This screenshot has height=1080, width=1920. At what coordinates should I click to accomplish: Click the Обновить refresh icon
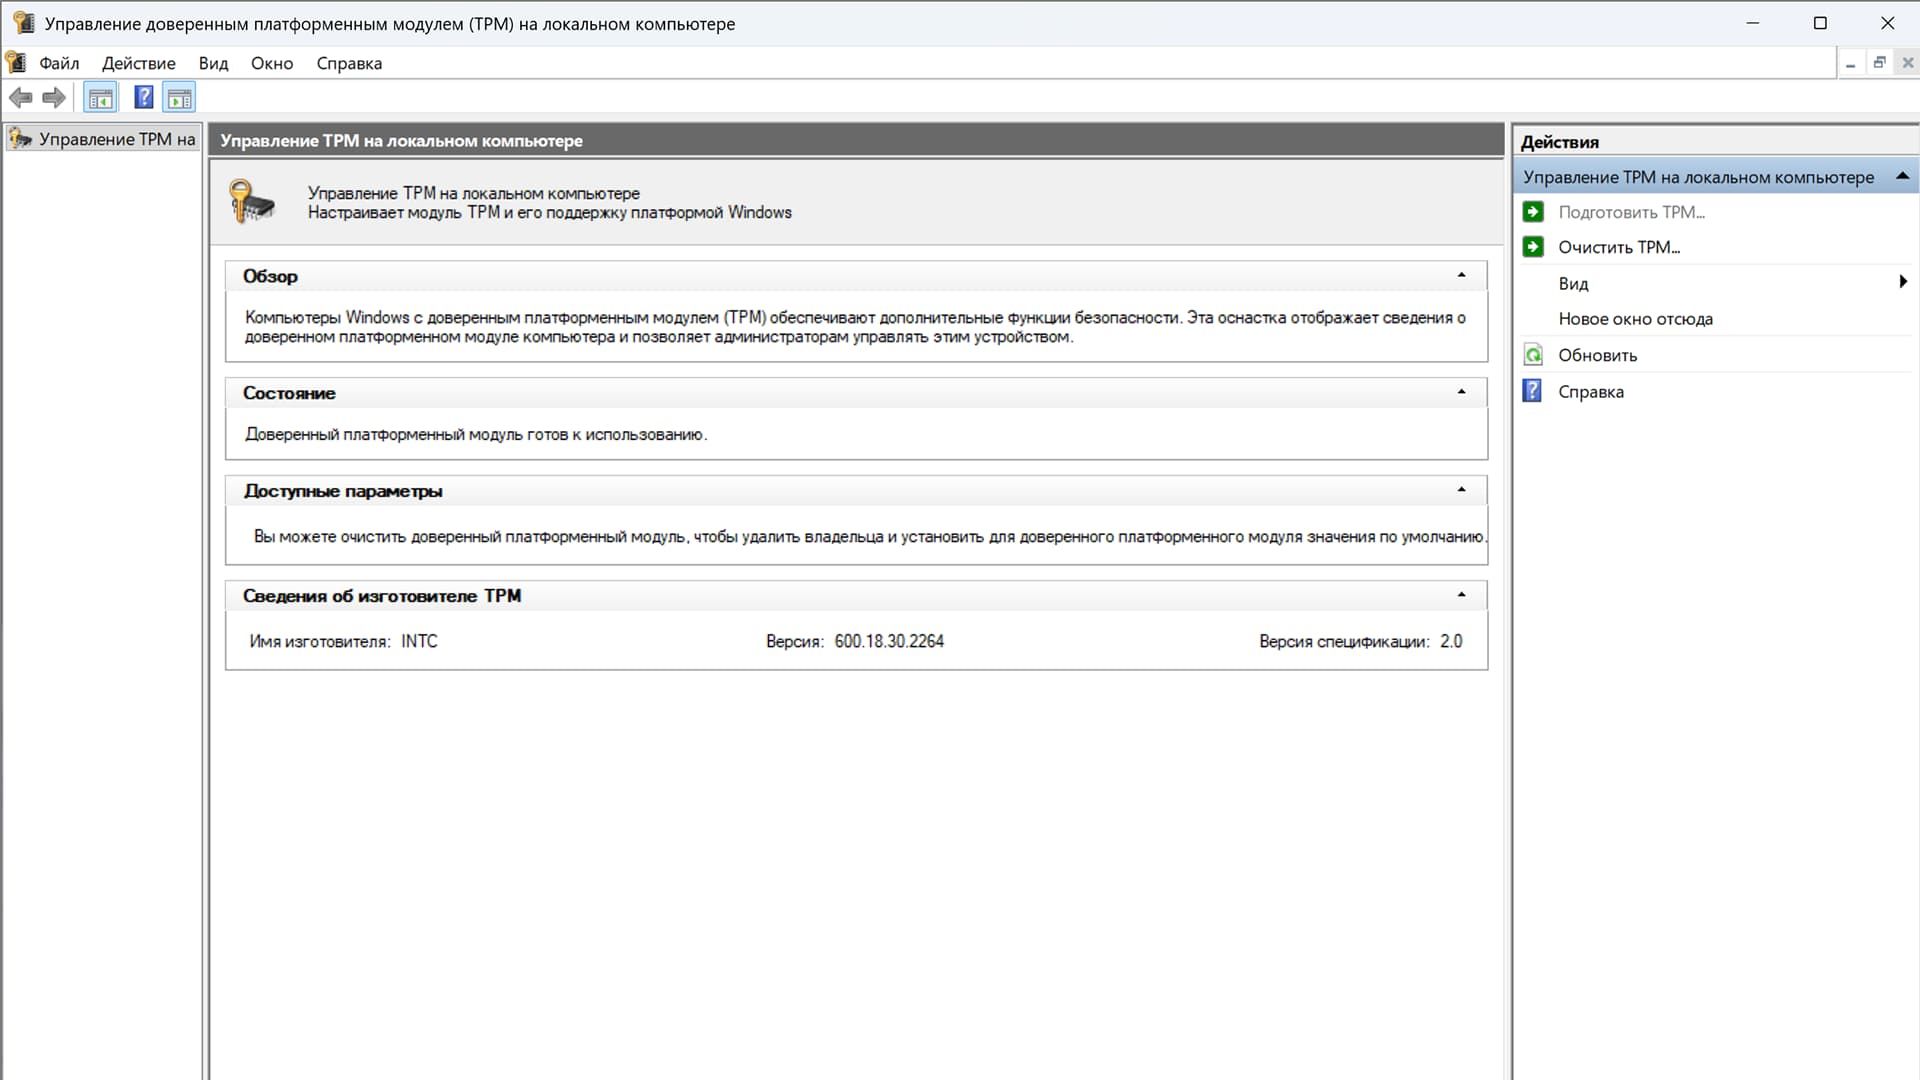coord(1533,355)
